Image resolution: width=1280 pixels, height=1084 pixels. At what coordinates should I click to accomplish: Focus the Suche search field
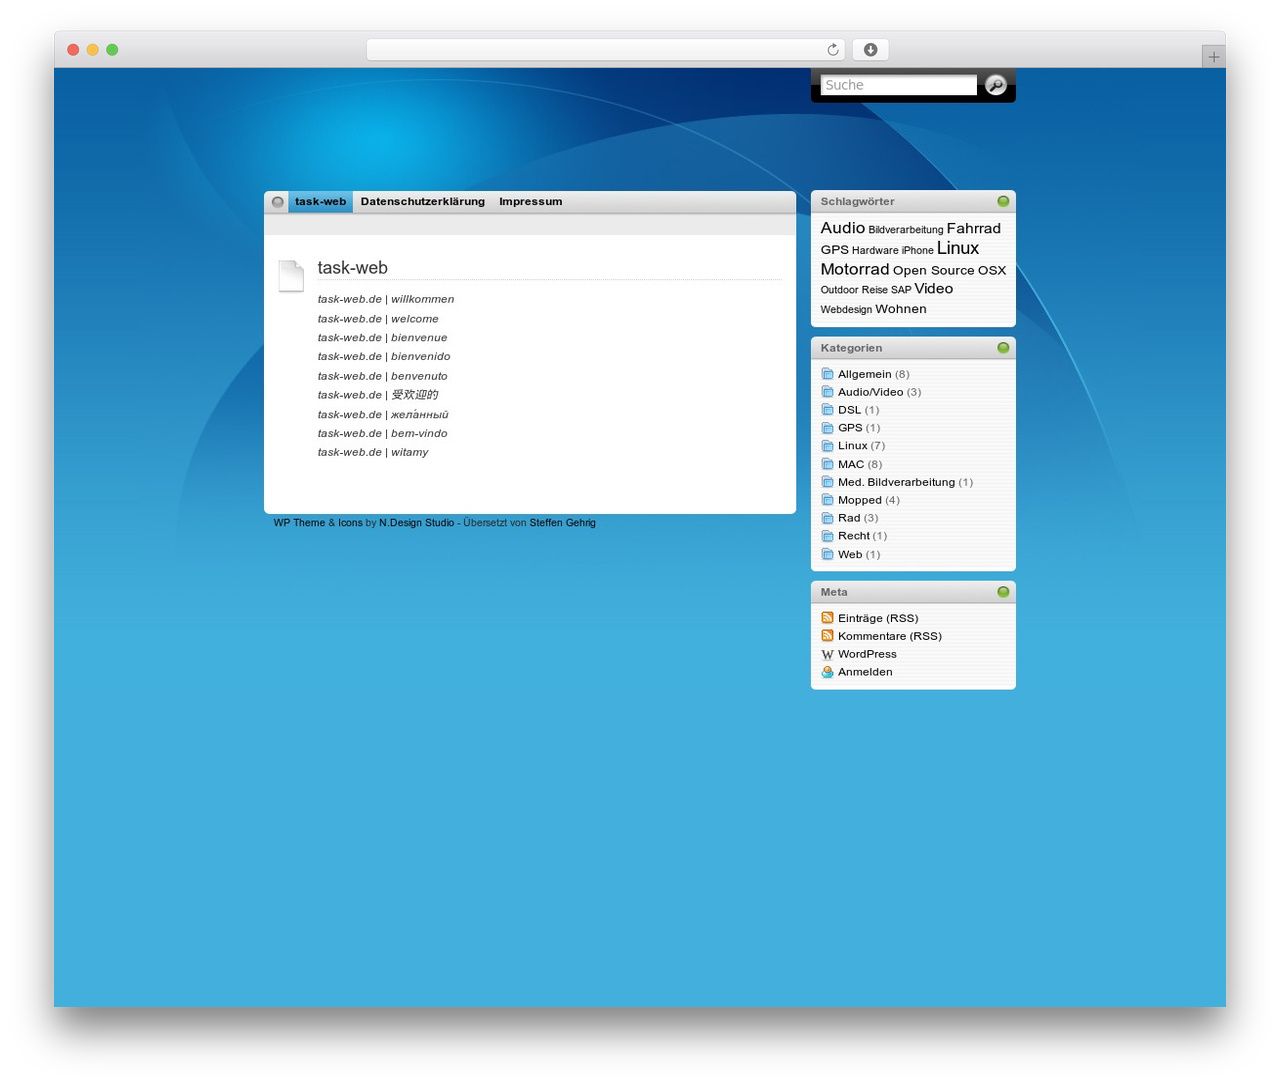[898, 85]
